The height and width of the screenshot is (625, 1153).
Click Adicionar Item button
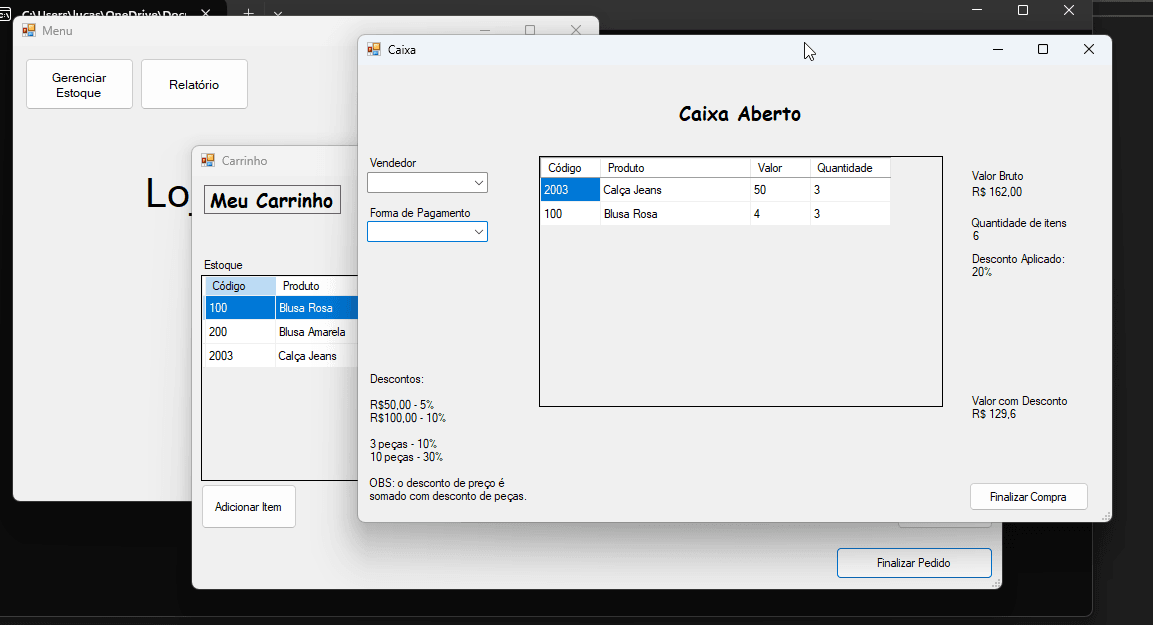click(249, 507)
